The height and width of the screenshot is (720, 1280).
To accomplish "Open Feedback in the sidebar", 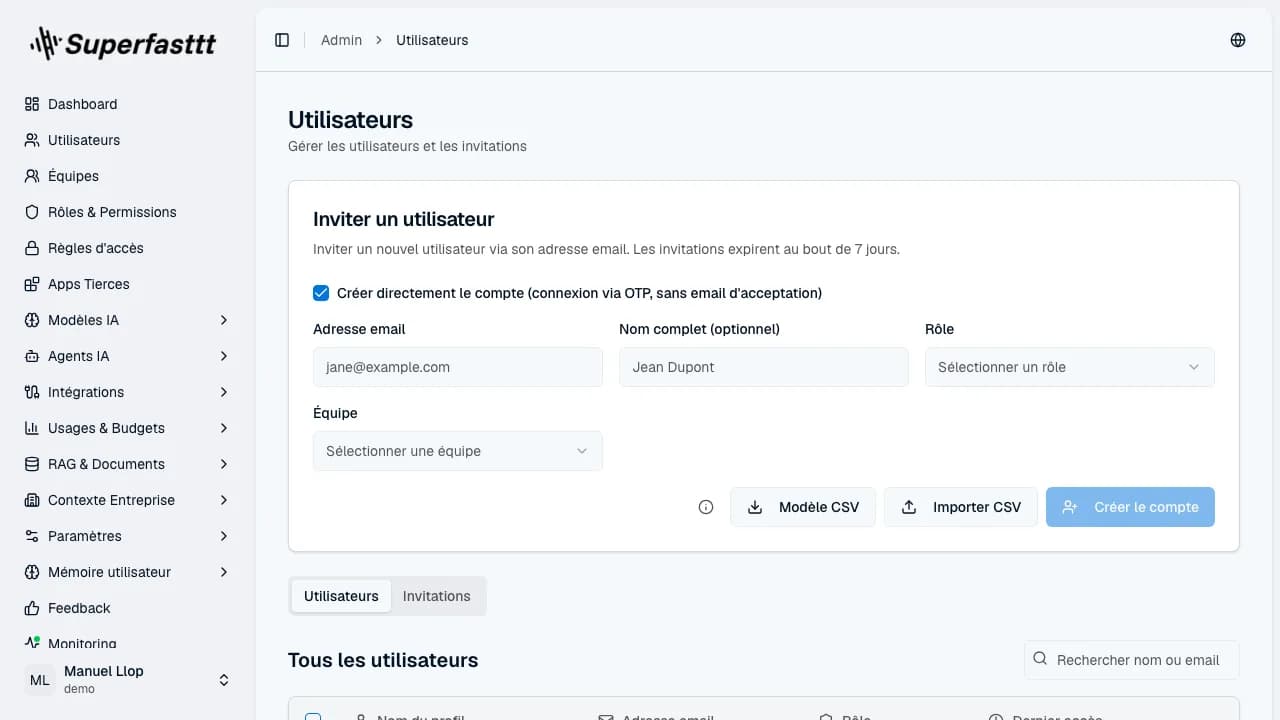I will [x=128, y=608].
